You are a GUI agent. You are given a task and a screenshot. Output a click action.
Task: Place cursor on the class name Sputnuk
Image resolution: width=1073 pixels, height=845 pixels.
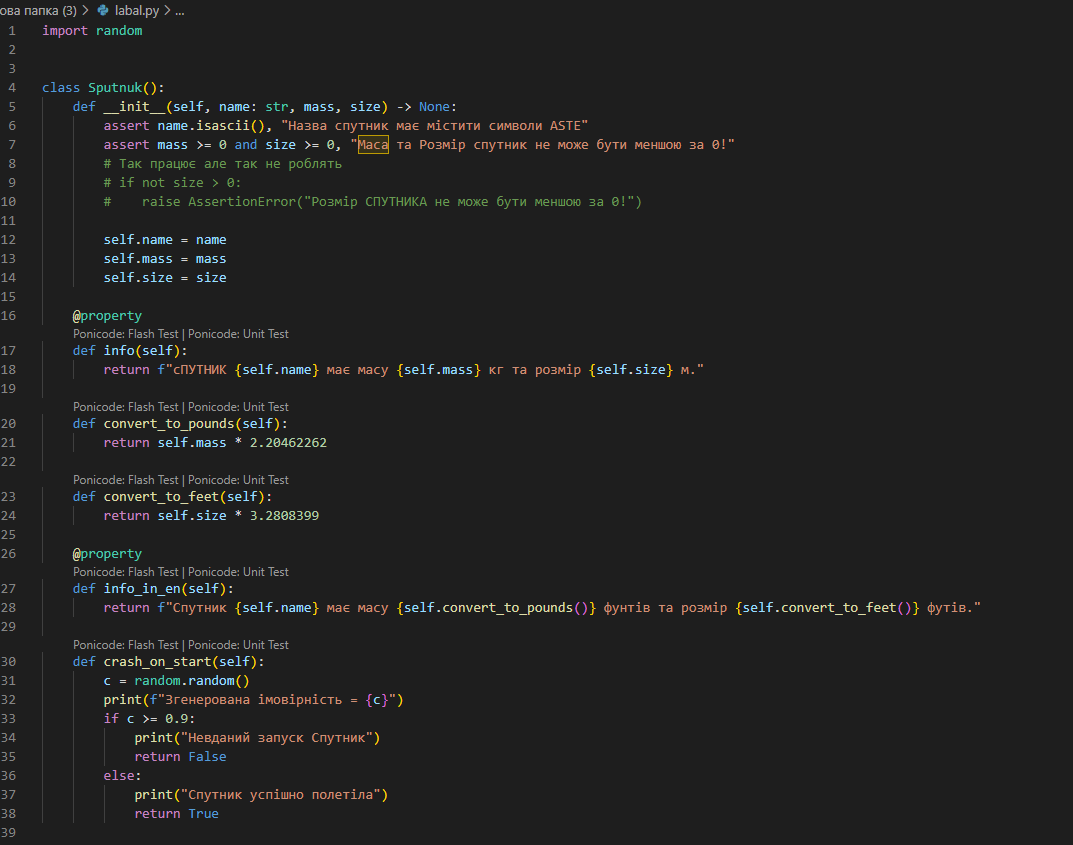tap(114, 87)
